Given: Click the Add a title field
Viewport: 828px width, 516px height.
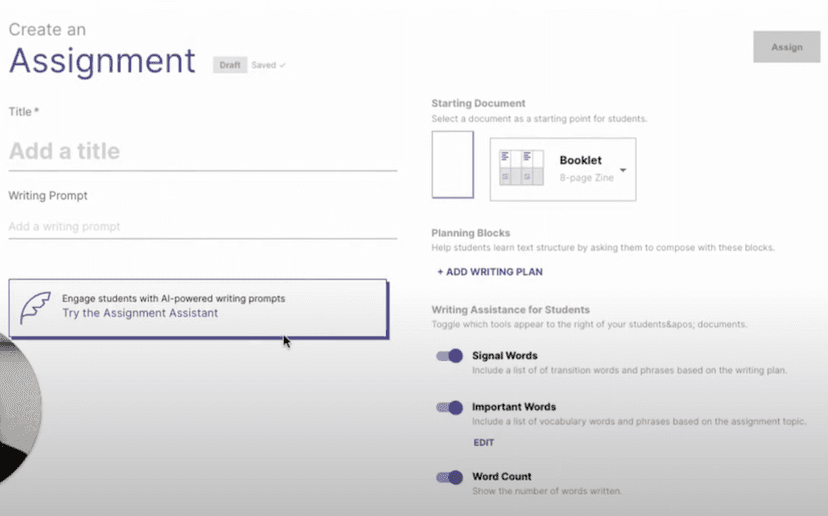Looking at the screenshot, I should coord(200,152).
